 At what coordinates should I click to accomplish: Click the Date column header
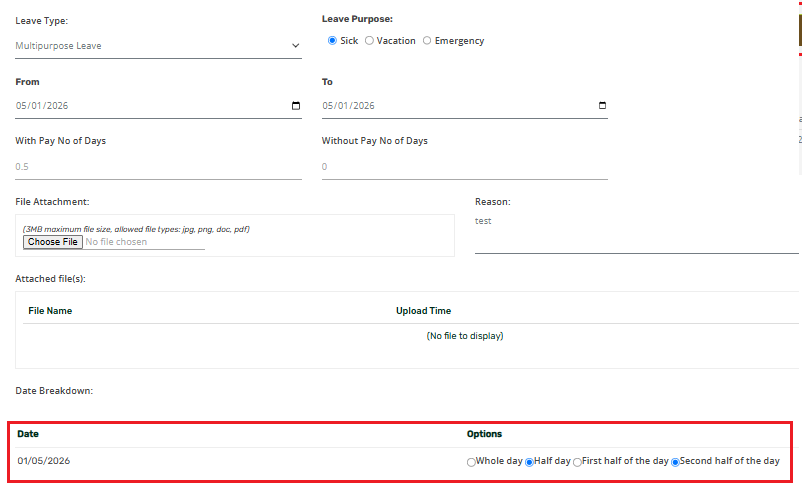(28, 434)
